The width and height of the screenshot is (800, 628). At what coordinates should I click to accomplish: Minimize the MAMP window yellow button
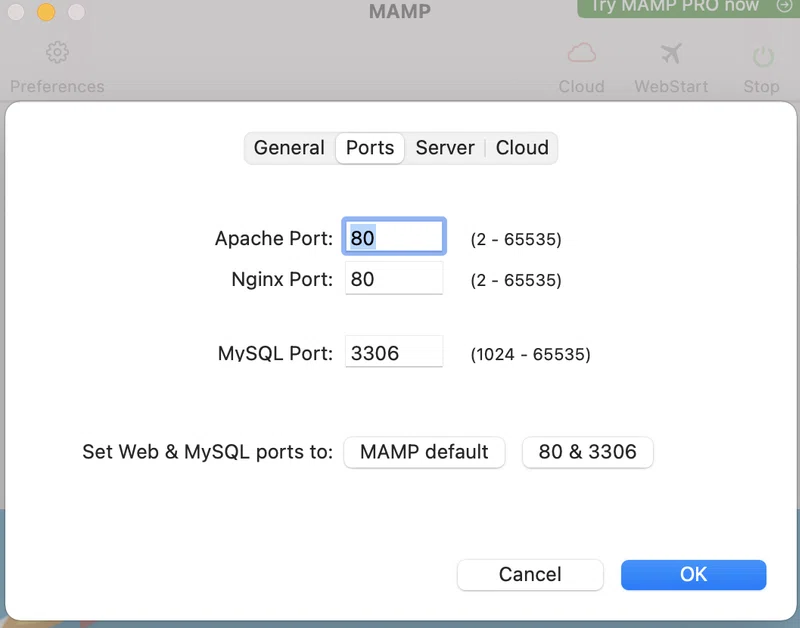click(x=46, y=12)
